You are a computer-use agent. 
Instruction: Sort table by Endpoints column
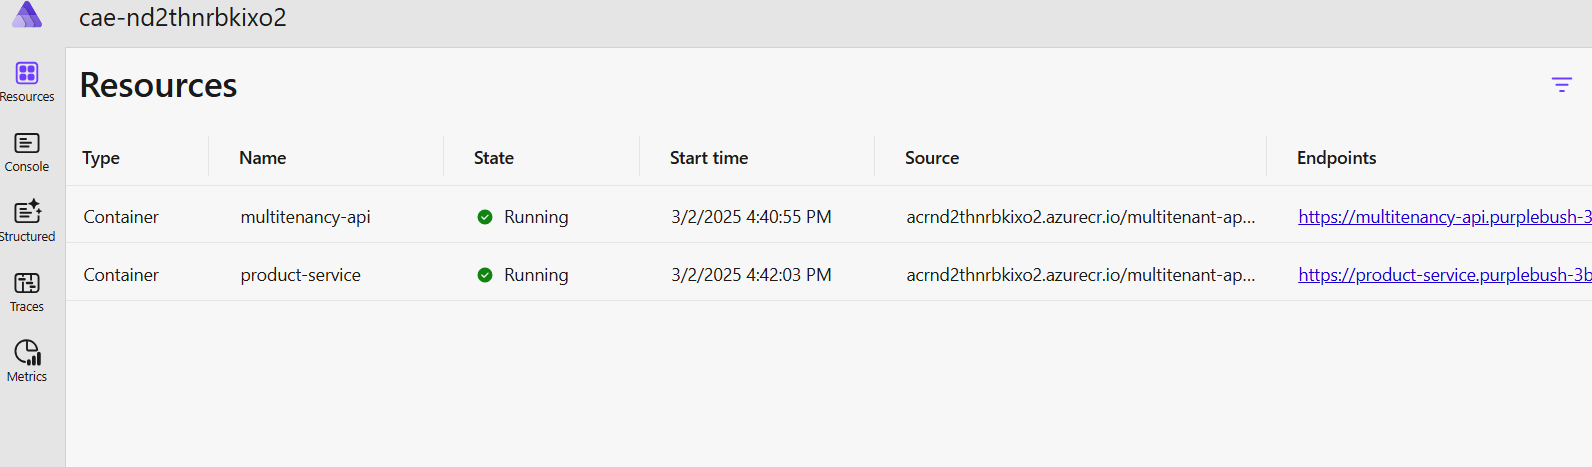1337,158
